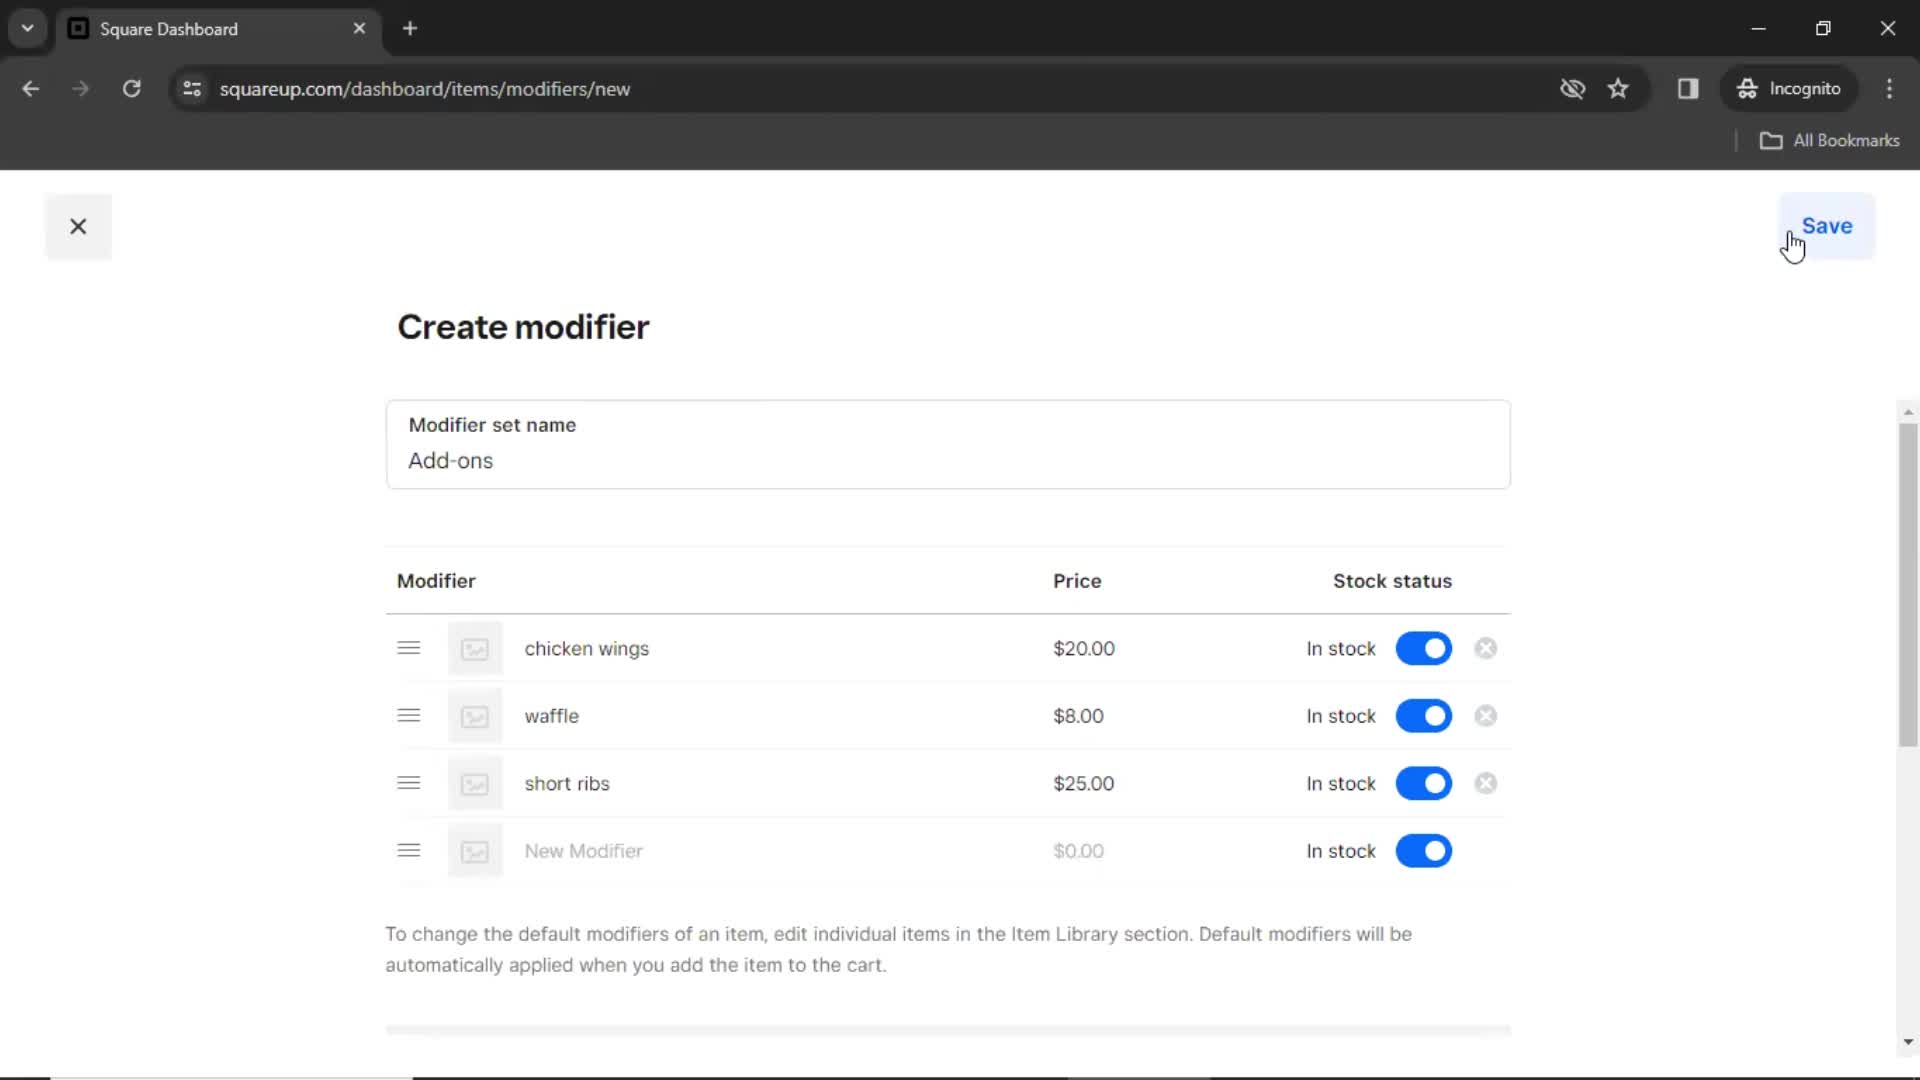Screen dimensions: 1920x1080
Task: Remove the short ribs modifier
Action: 1486,783
